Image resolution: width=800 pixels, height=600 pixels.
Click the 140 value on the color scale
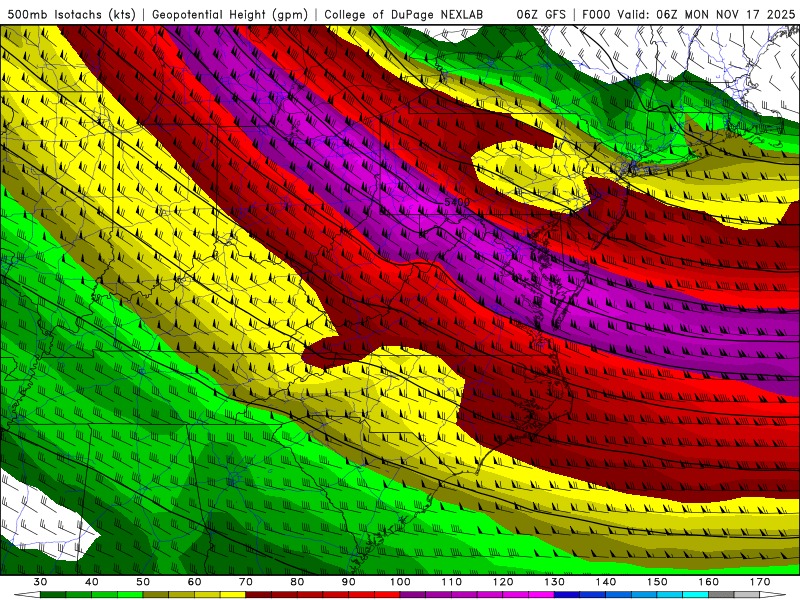click(606, 582)
